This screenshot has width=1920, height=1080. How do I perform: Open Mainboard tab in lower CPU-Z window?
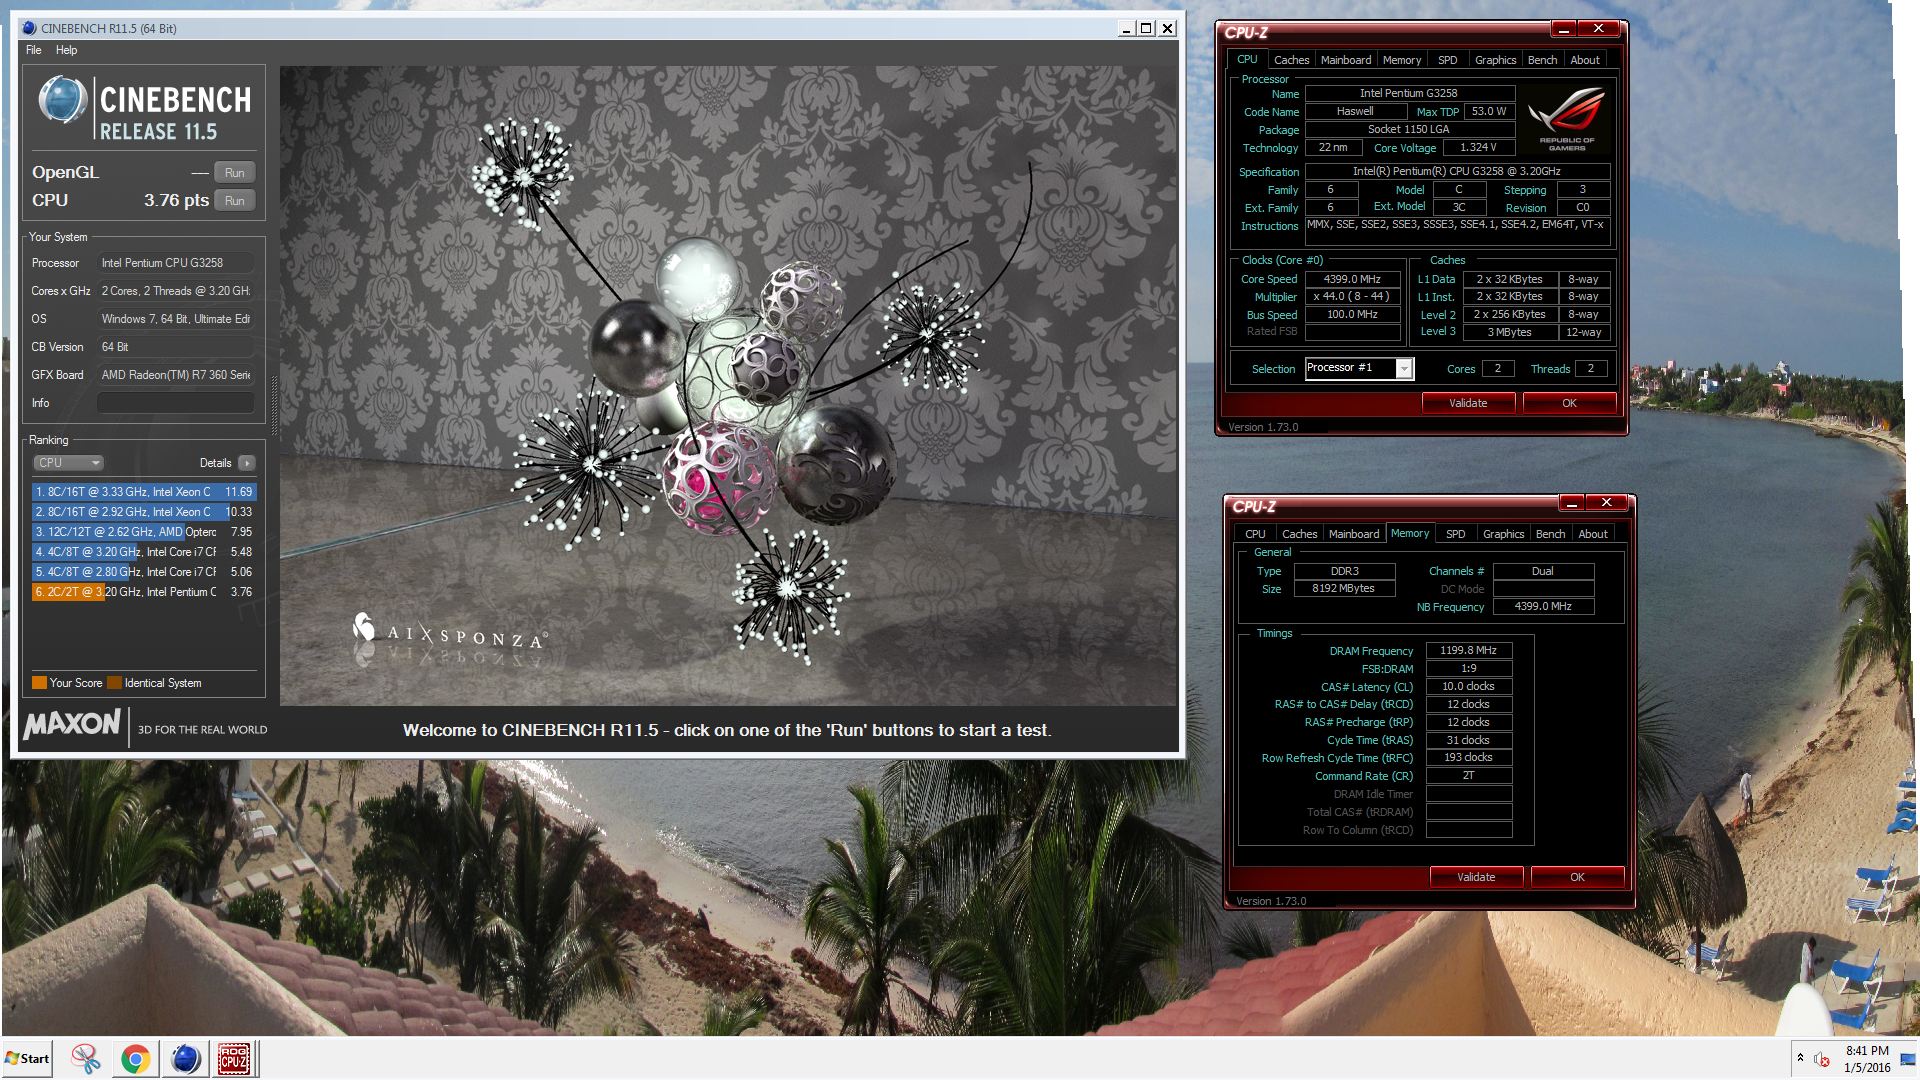1353,534
